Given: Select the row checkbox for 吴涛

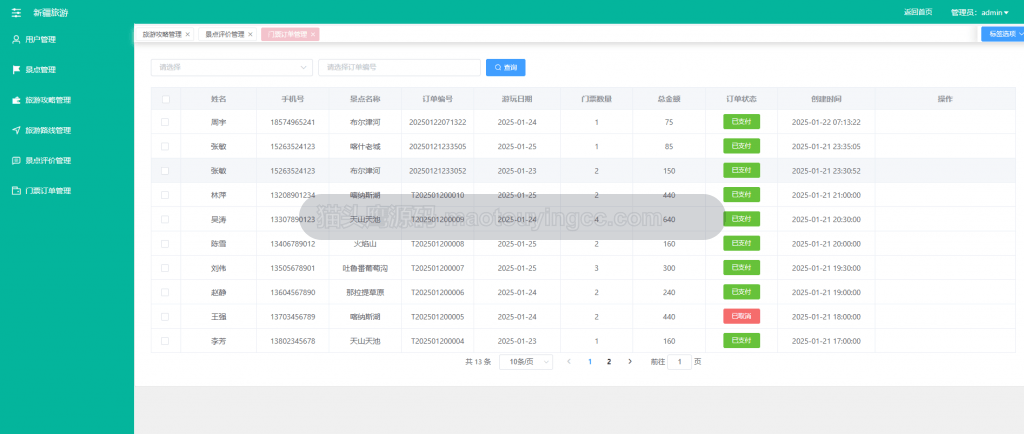Looking at the screenshot, I should click(165, 219).
